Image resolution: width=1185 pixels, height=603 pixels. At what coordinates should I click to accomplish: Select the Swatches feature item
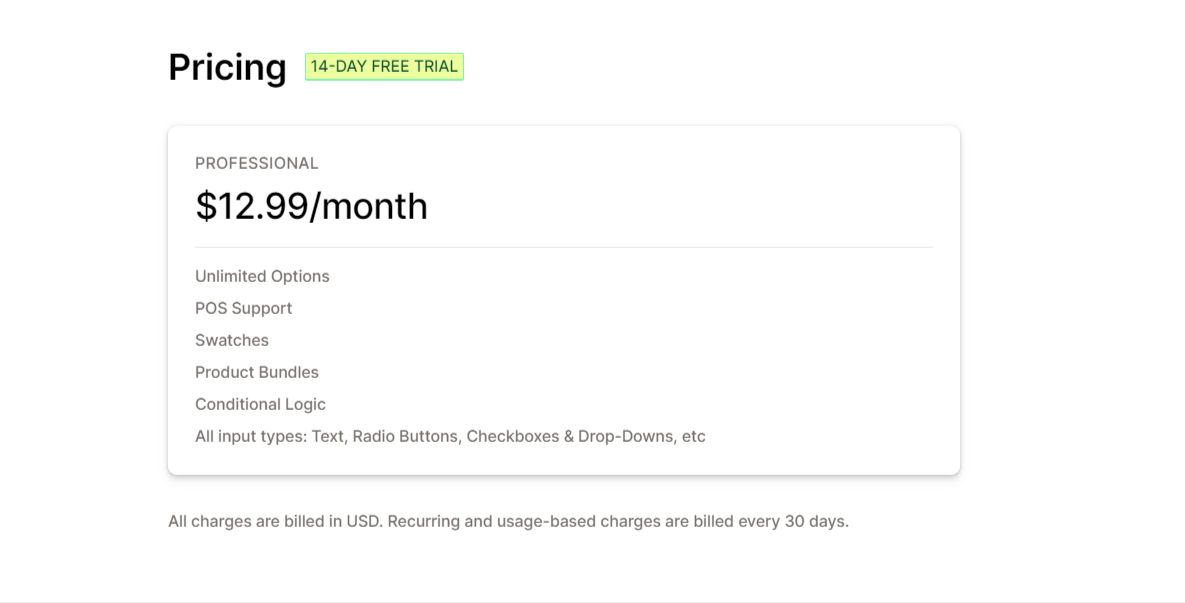tap(232, 340)
